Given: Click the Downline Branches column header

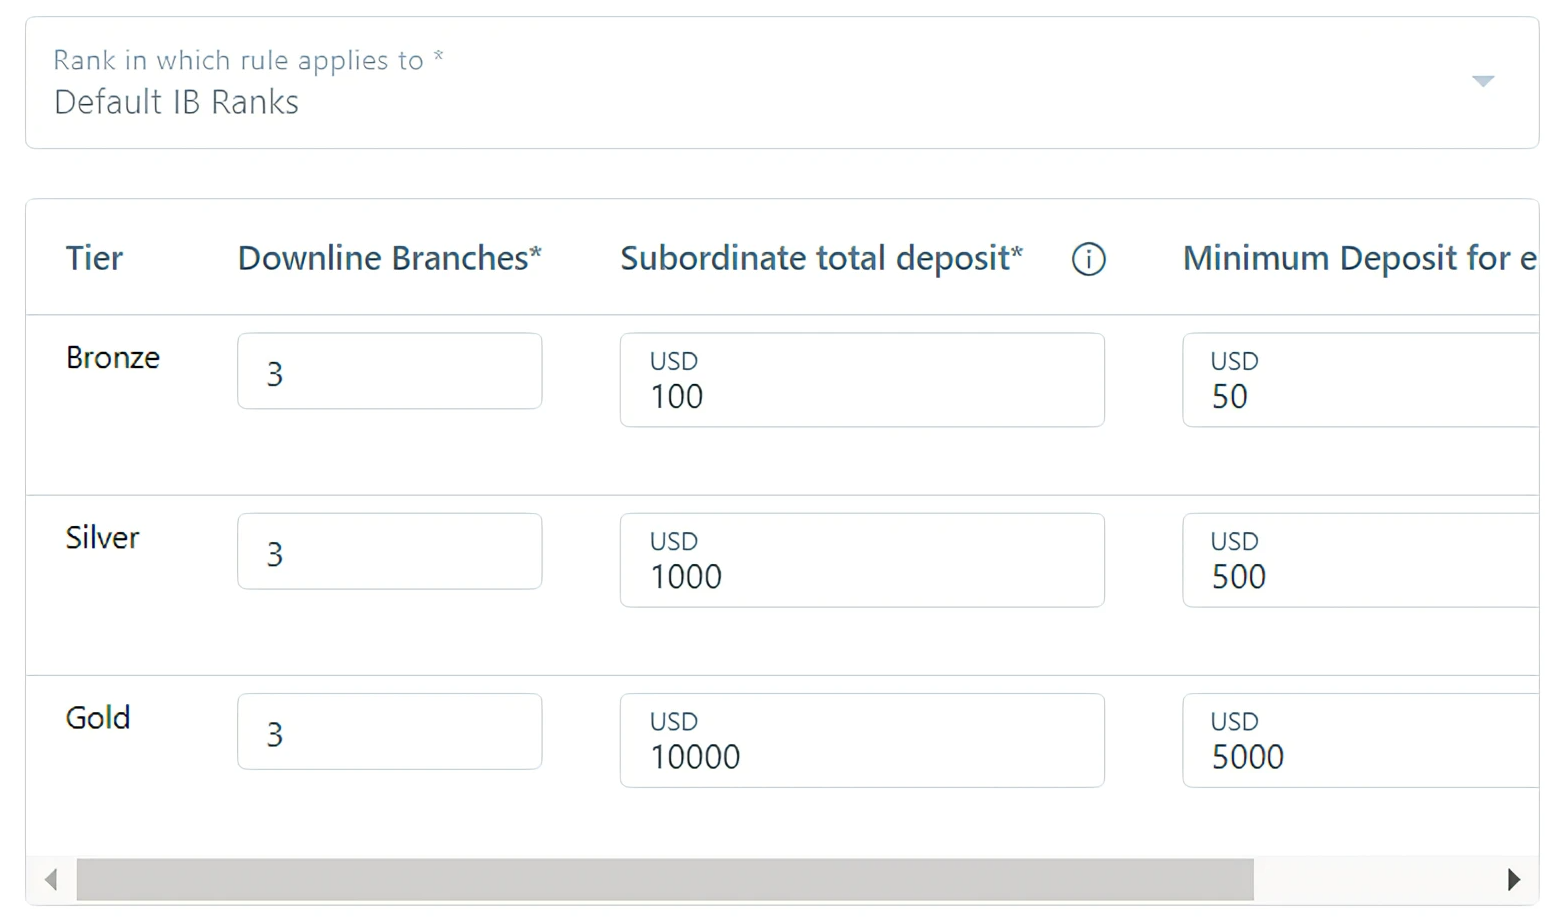Looking at the screenshot, I should [389, 258].
